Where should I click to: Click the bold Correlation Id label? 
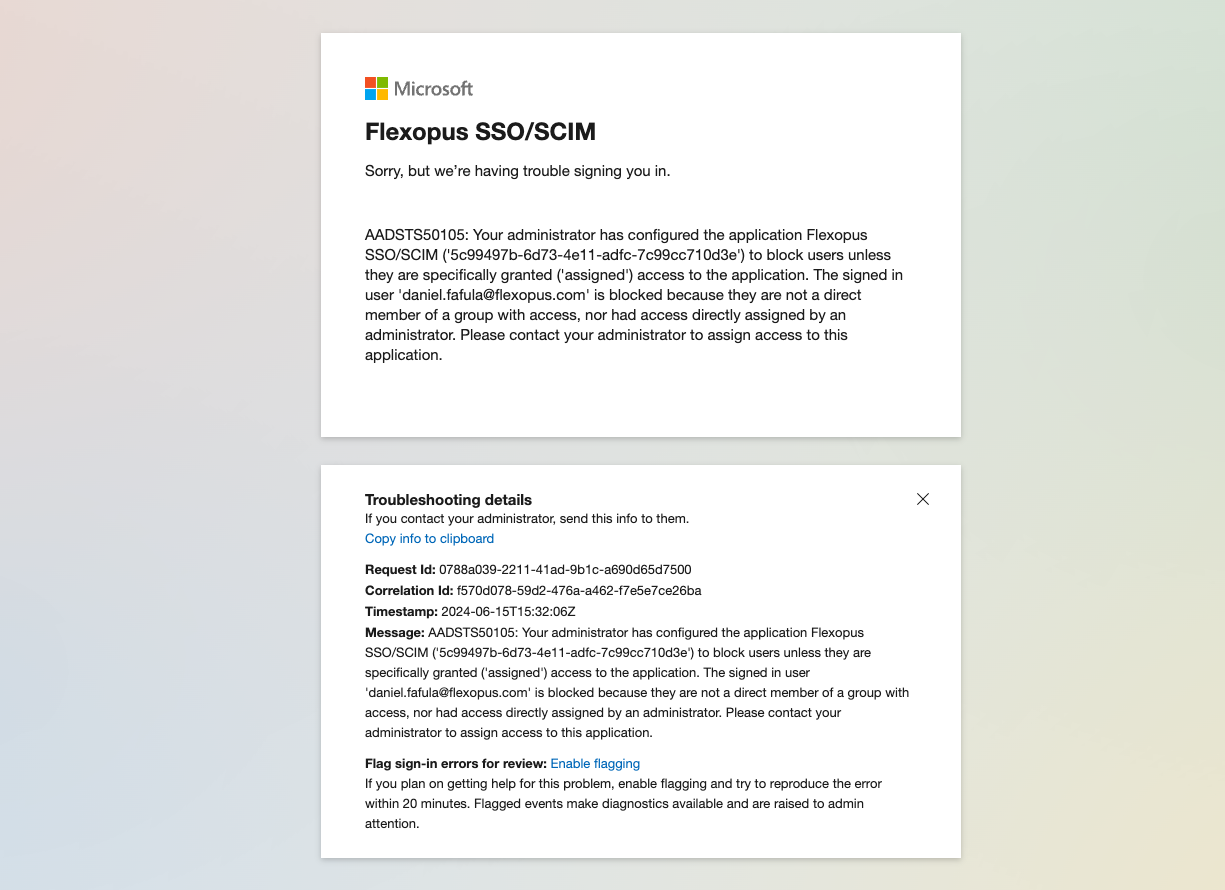409,591
